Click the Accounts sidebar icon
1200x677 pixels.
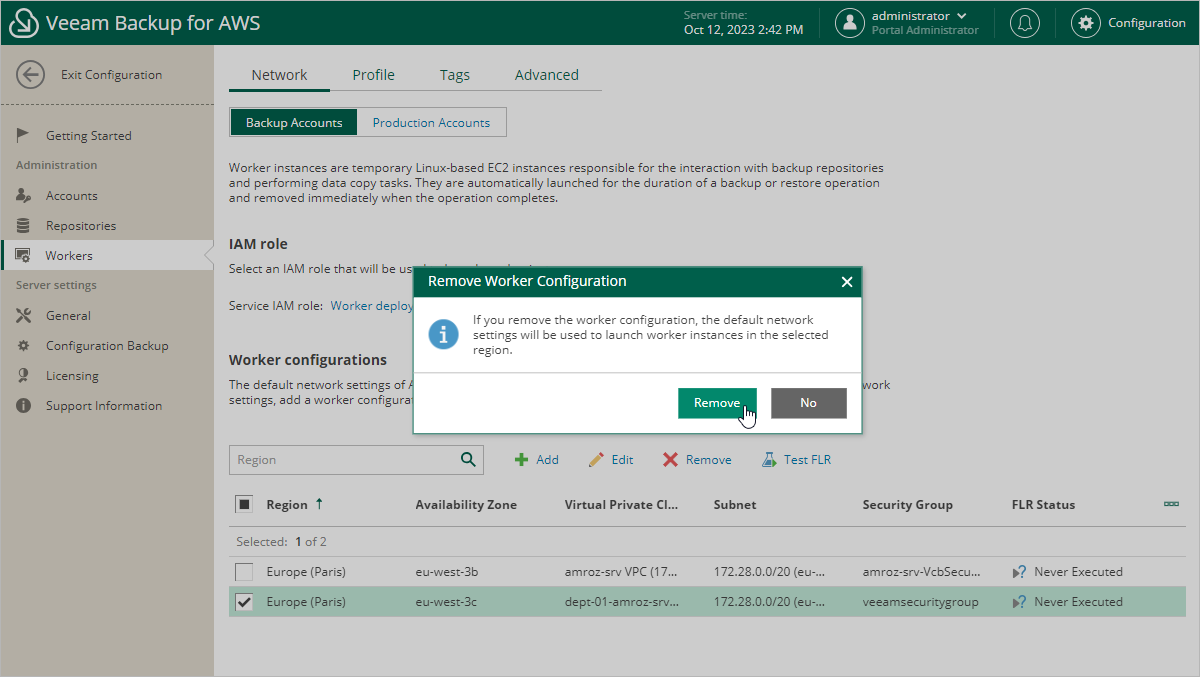point(23,196)
